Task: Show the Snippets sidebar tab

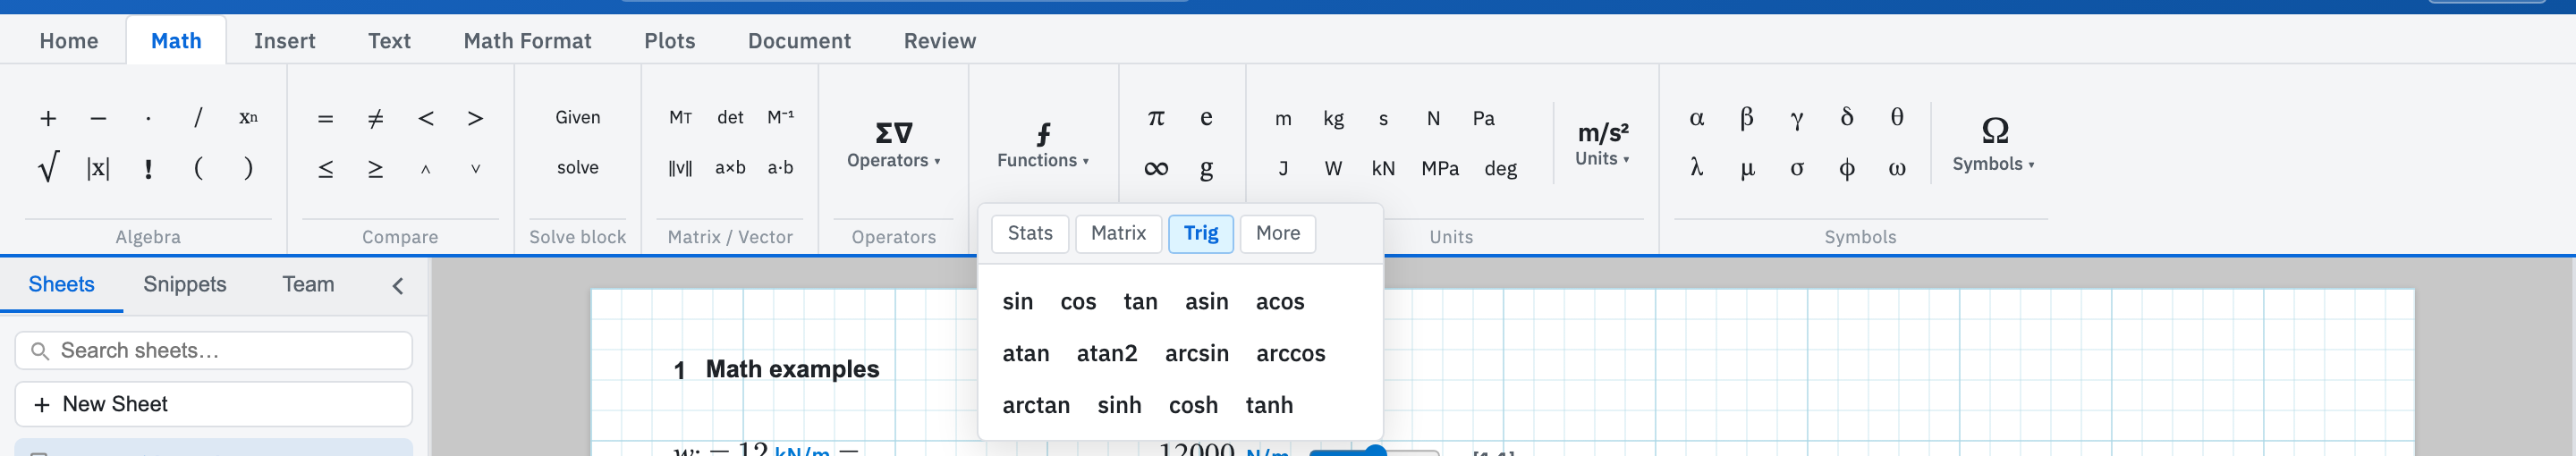Action: [x=185, y=284]
